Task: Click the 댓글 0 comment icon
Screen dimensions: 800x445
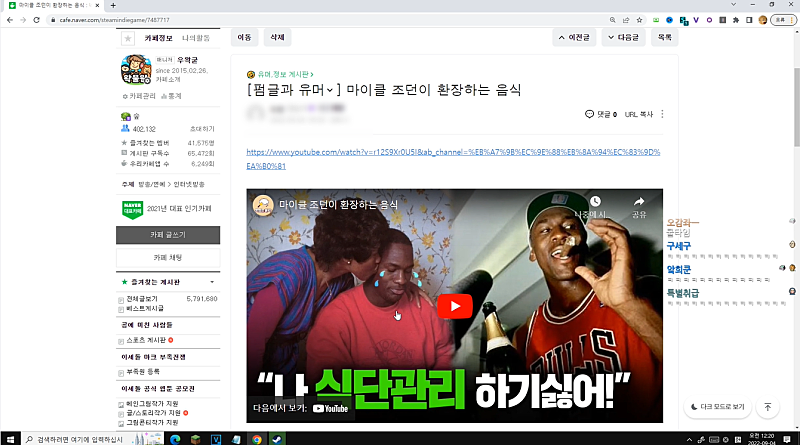Action: 589,114
